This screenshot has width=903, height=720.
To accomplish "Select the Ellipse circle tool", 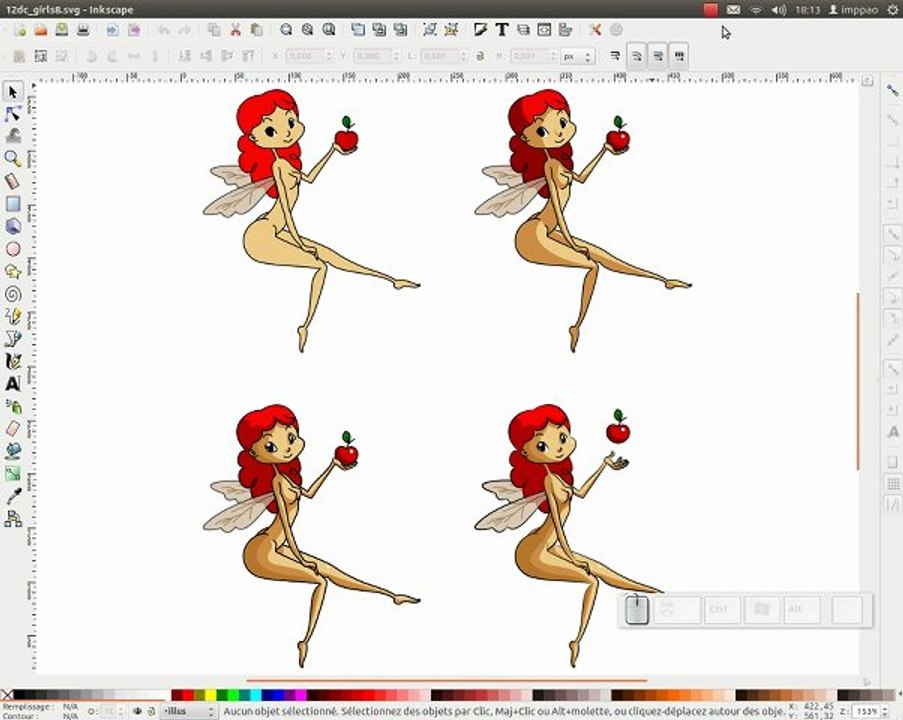I will (13, 249).
